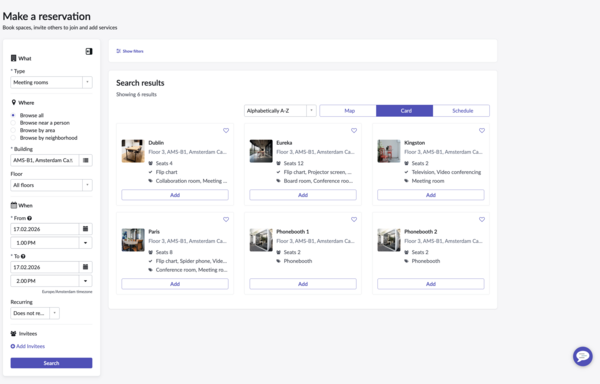Open the 1.00 PM start time dropdown
600x384 pixels.
(51, 243)
